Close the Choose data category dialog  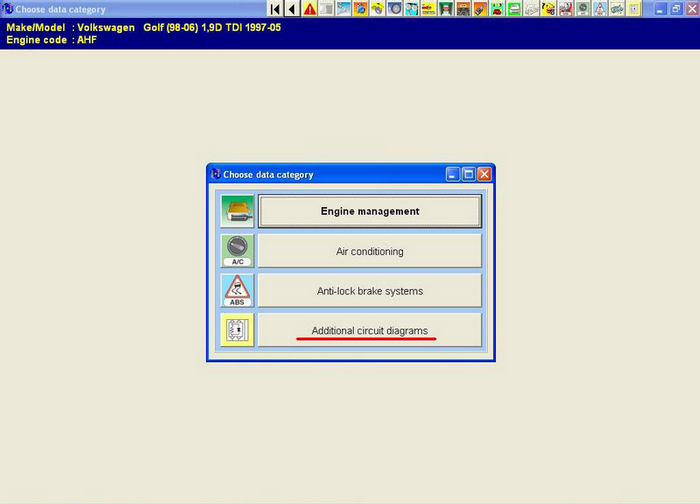(x=484, y=174)
